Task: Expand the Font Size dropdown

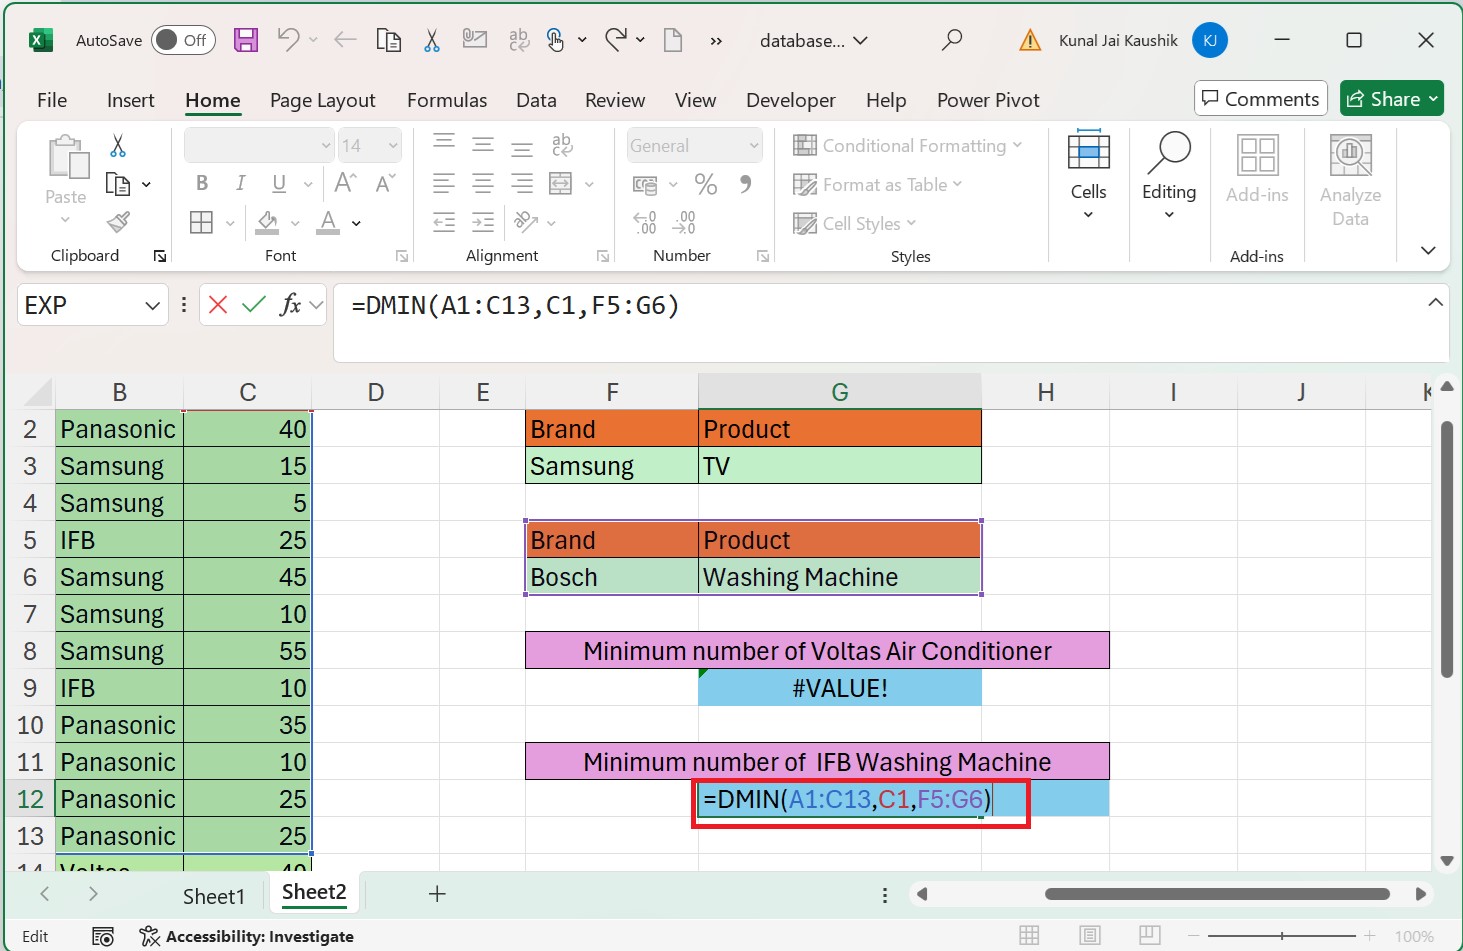Action: point(392,145)
